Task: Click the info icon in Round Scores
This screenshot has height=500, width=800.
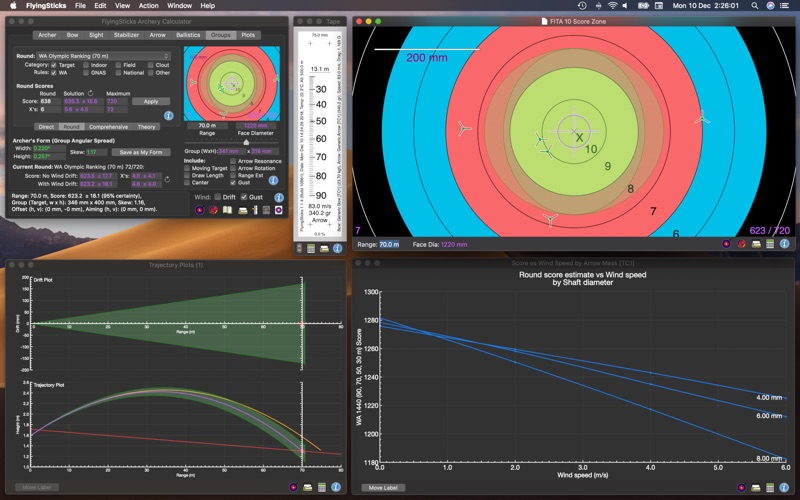Action: coord(168,117)
